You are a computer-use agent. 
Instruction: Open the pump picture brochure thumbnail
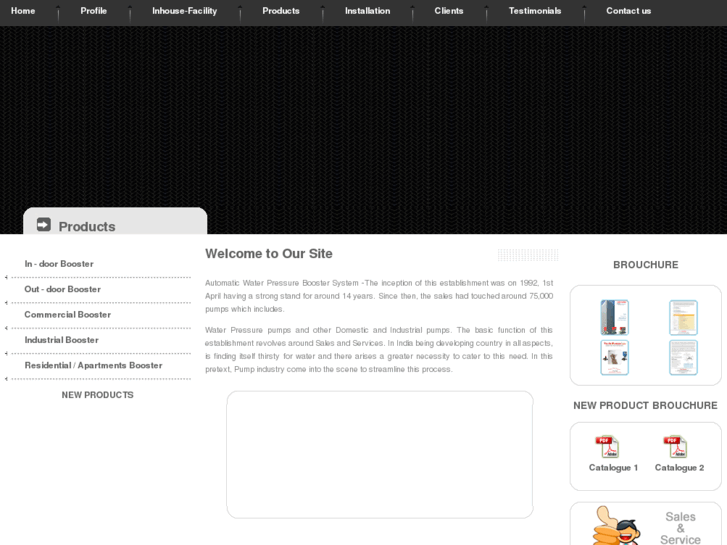614,358
